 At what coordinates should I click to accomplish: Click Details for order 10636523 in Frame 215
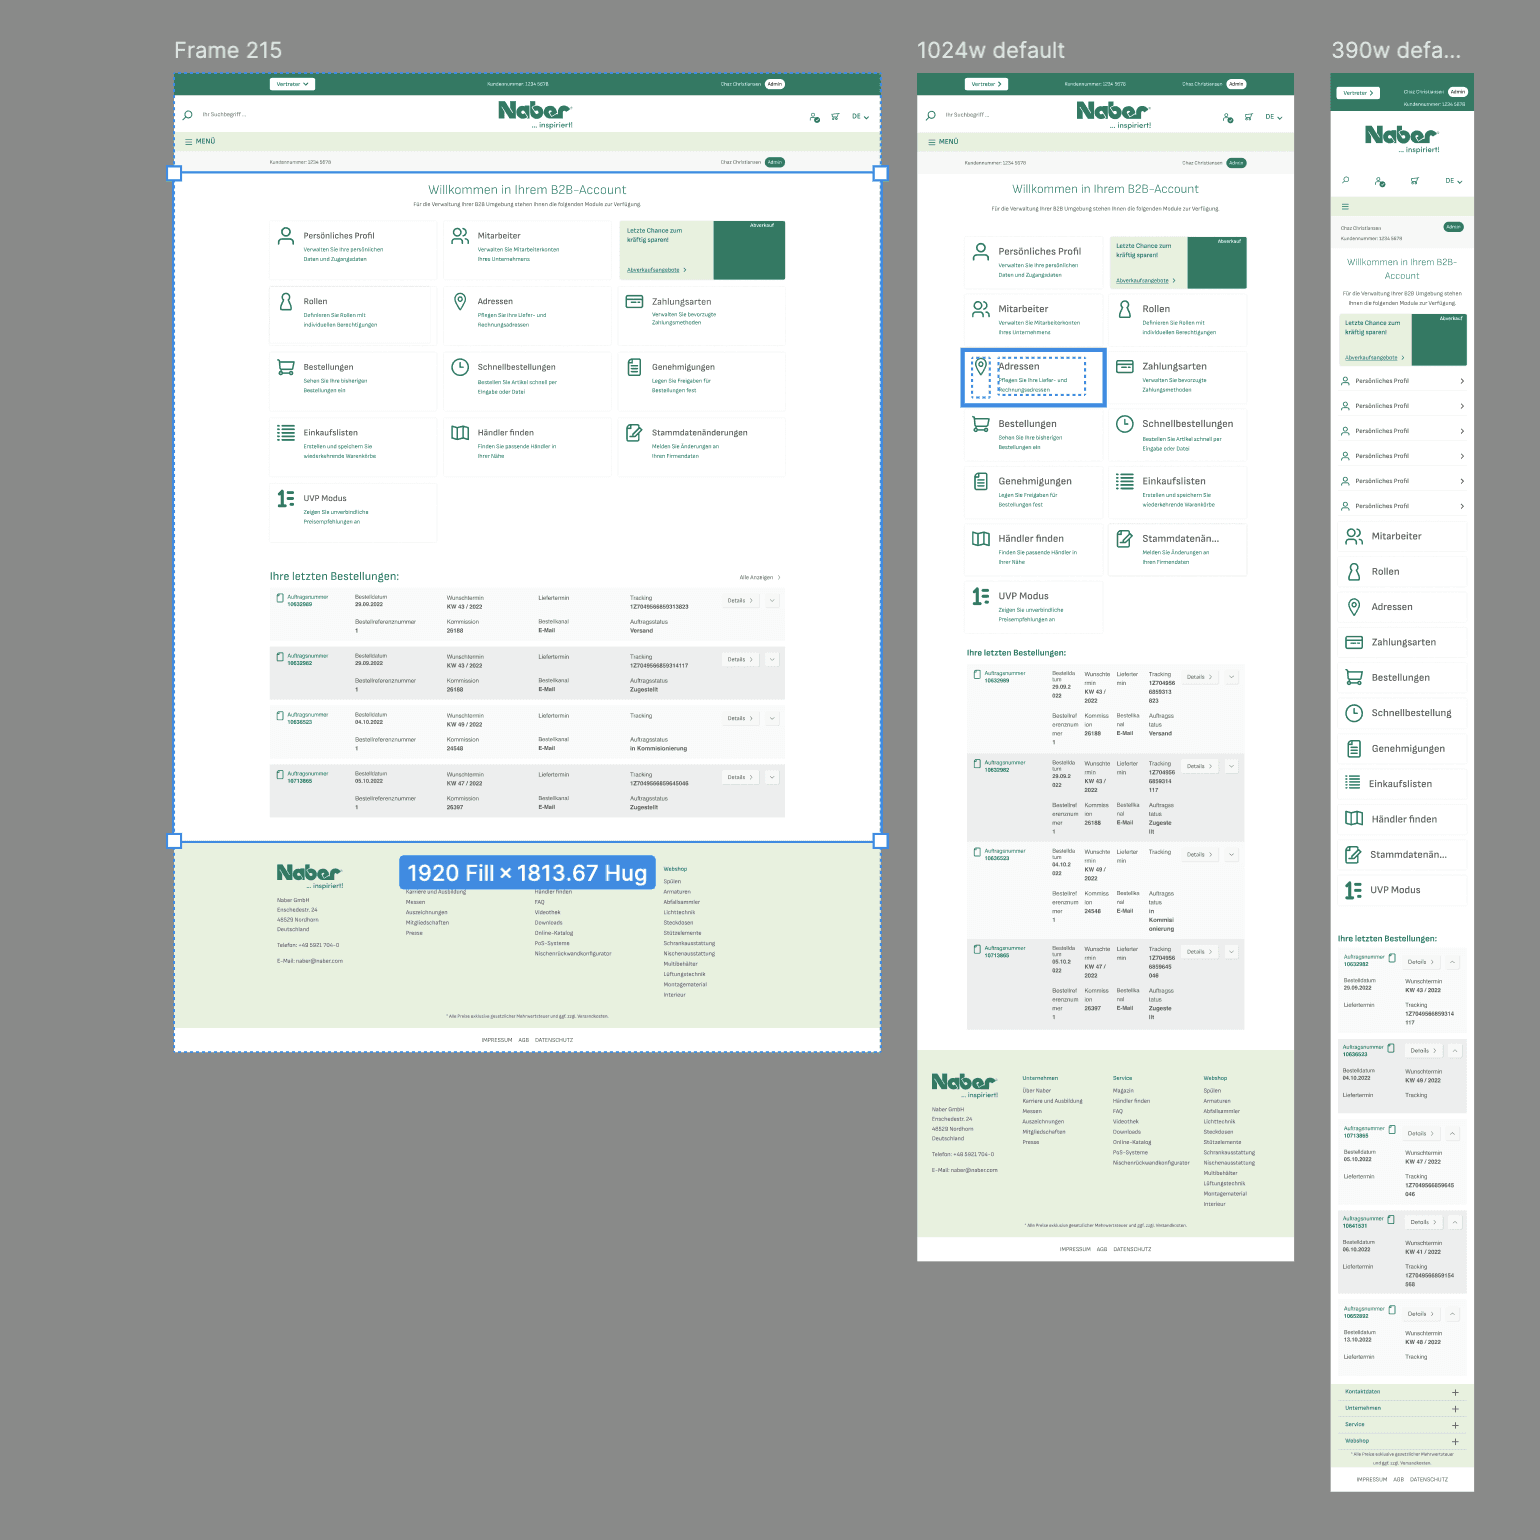click(741, 719)
